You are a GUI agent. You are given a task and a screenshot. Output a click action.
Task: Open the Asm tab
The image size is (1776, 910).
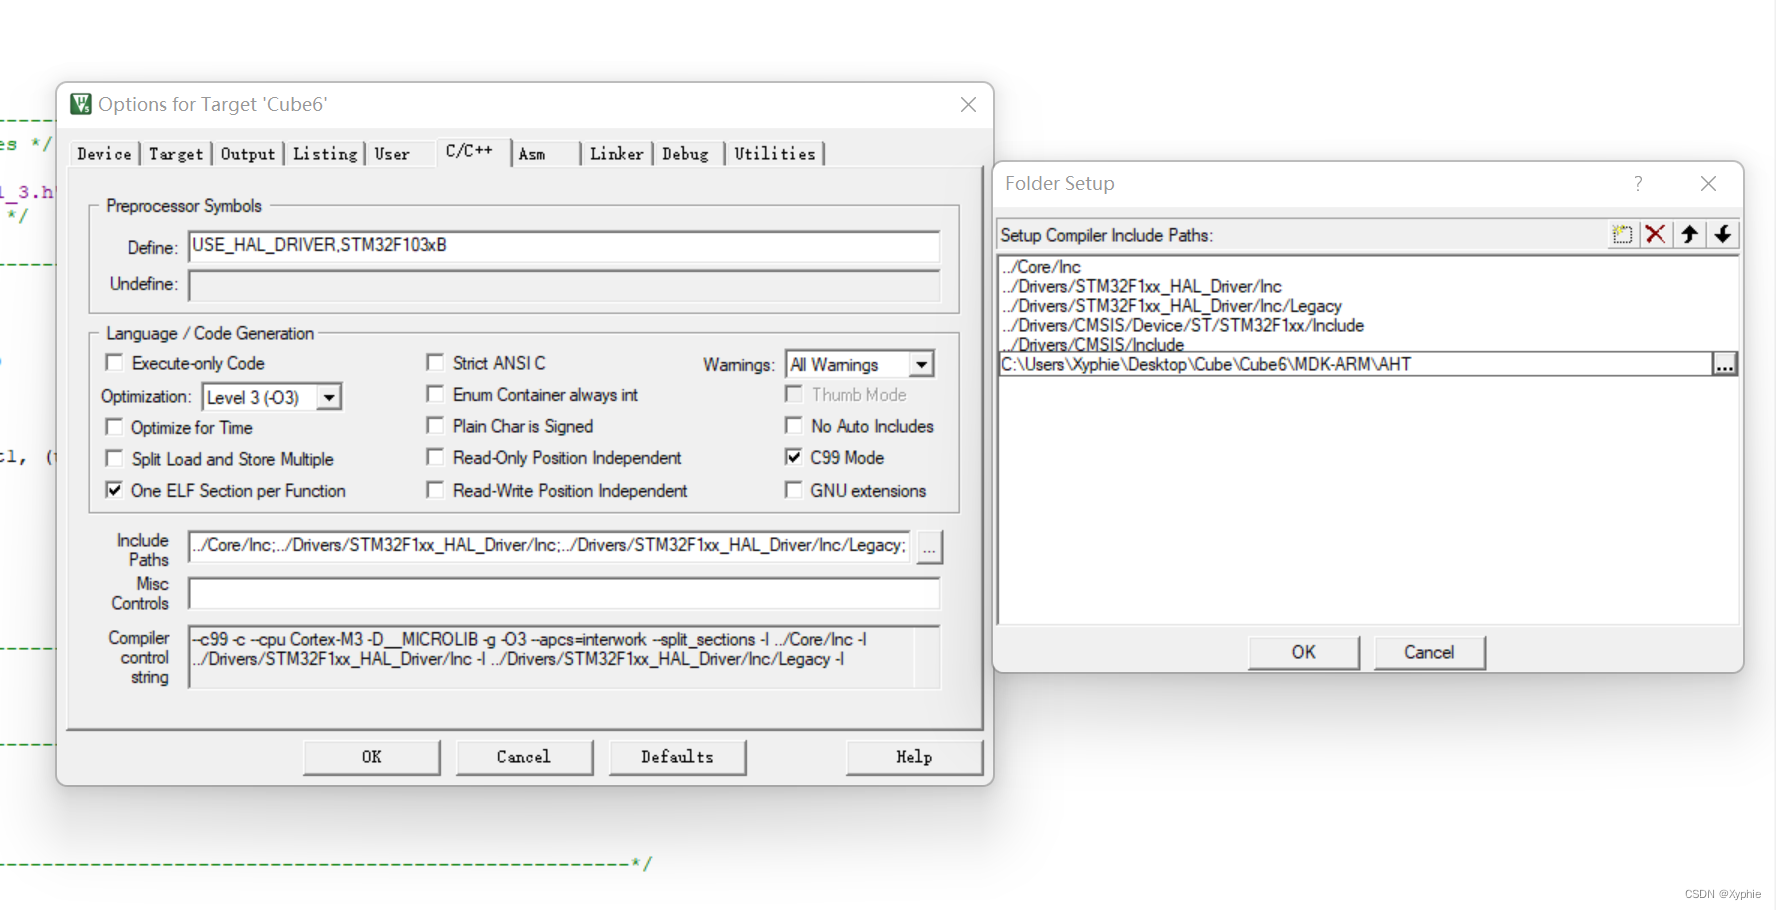(x=532, y=154)
